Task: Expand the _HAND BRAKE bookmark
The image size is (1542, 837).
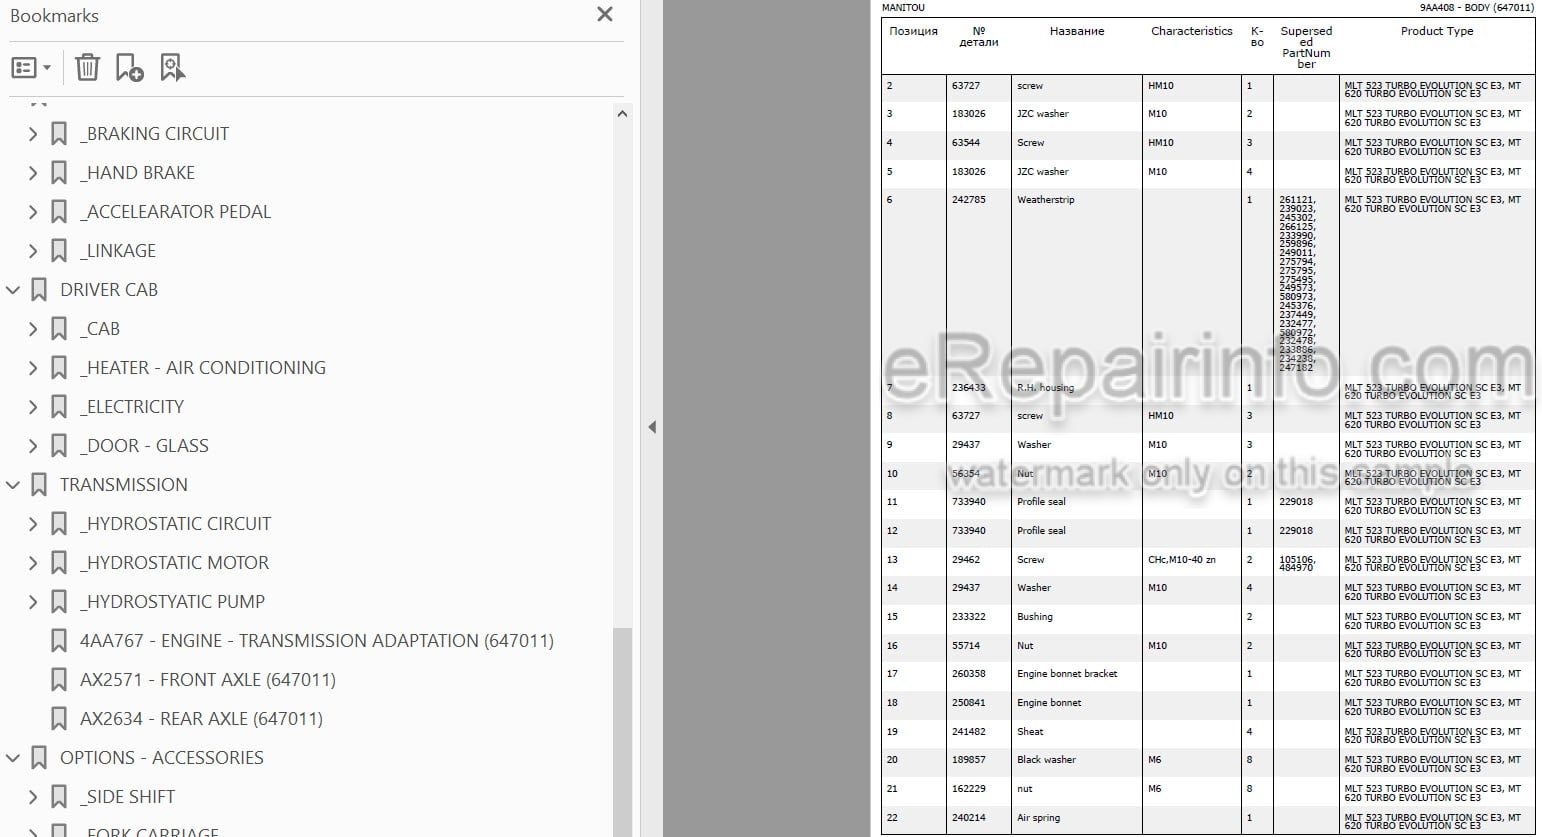Action: tap(33, 172)
